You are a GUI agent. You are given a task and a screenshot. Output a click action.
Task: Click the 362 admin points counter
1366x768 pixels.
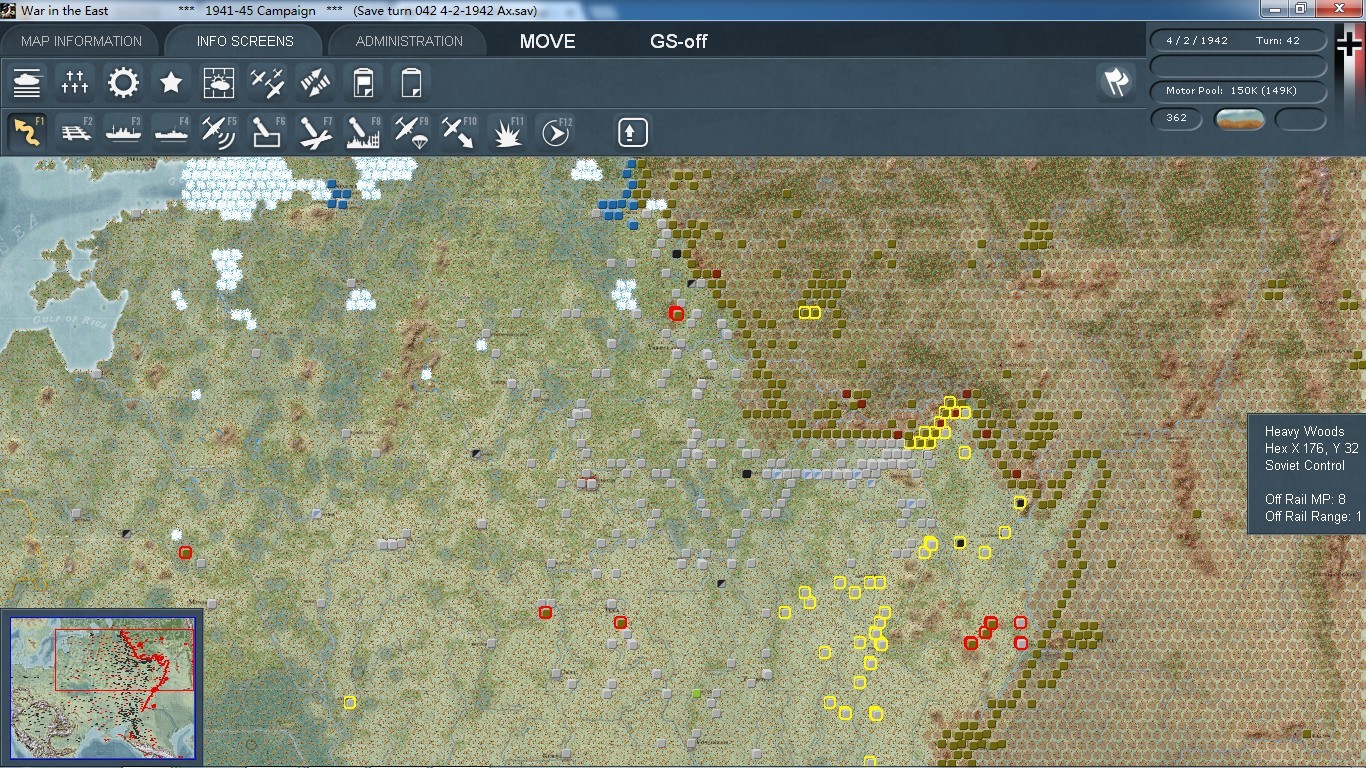[x=1177, y=118]
